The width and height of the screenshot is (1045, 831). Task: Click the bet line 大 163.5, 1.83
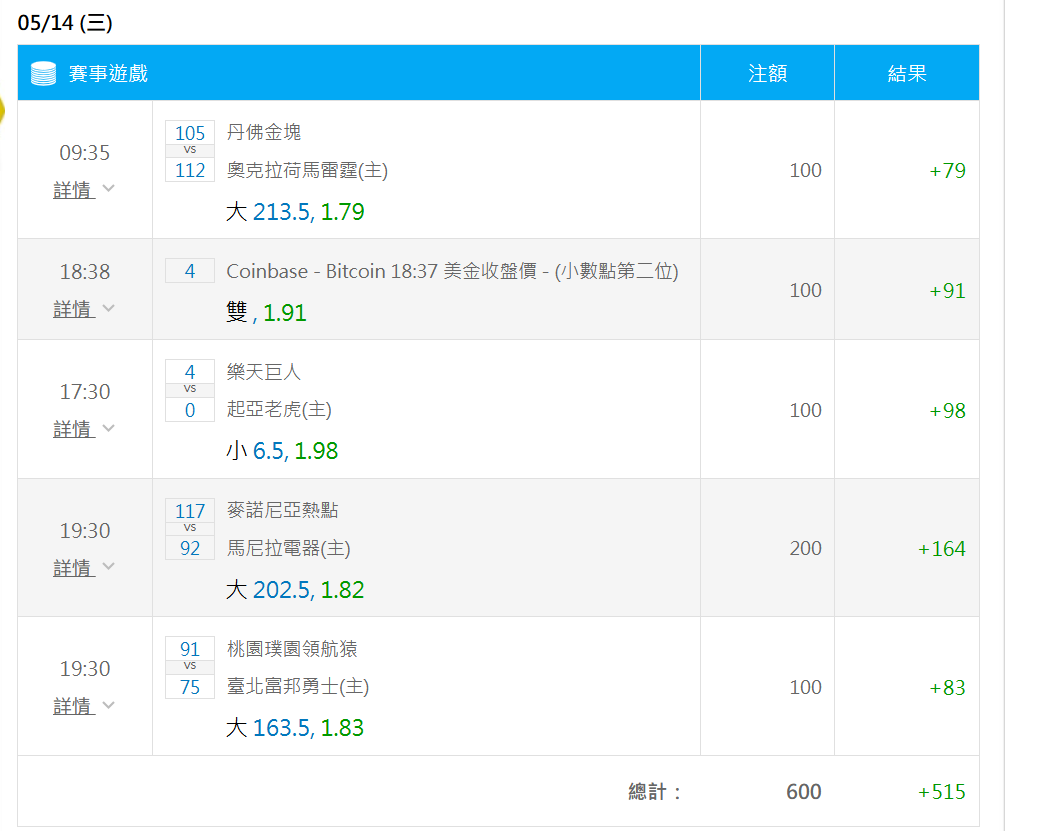(x=295, y=728)
